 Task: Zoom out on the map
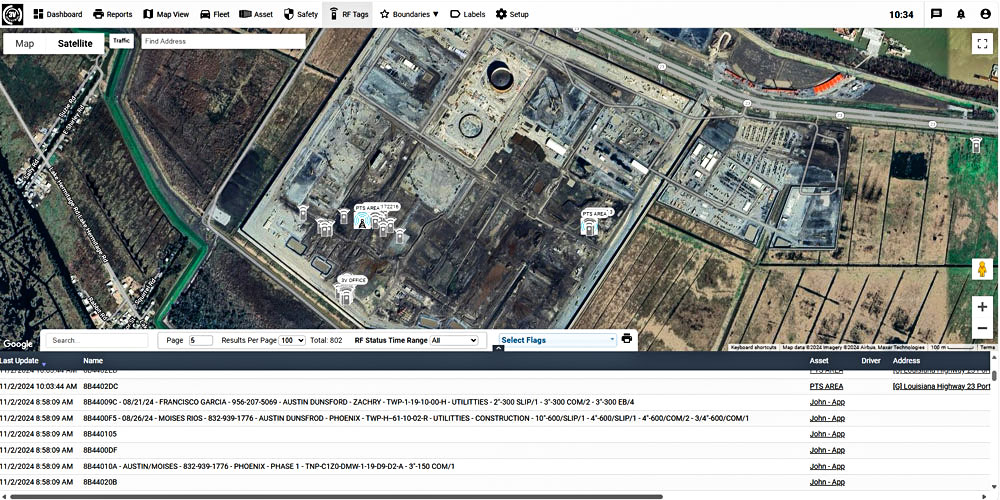982,328
